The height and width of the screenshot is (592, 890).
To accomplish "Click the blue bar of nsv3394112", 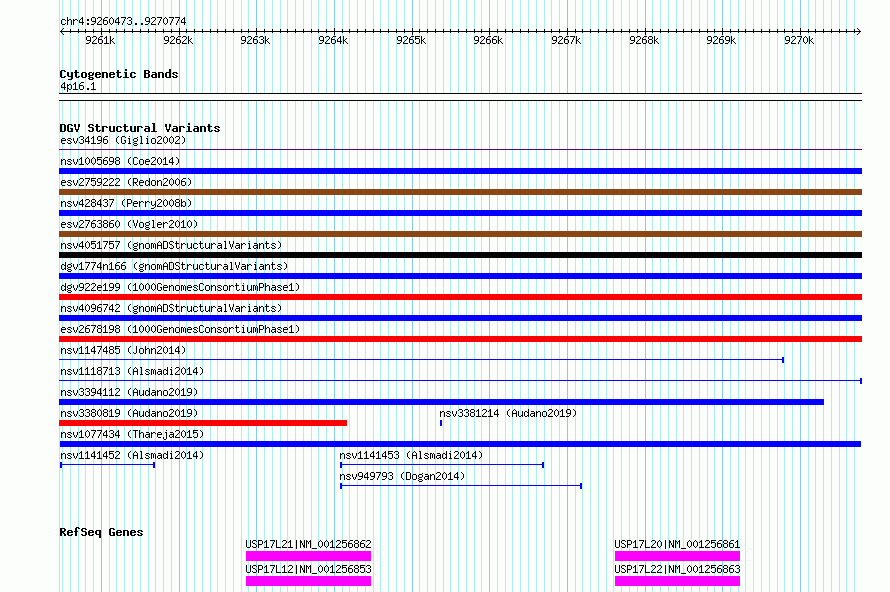I will 441,402.
